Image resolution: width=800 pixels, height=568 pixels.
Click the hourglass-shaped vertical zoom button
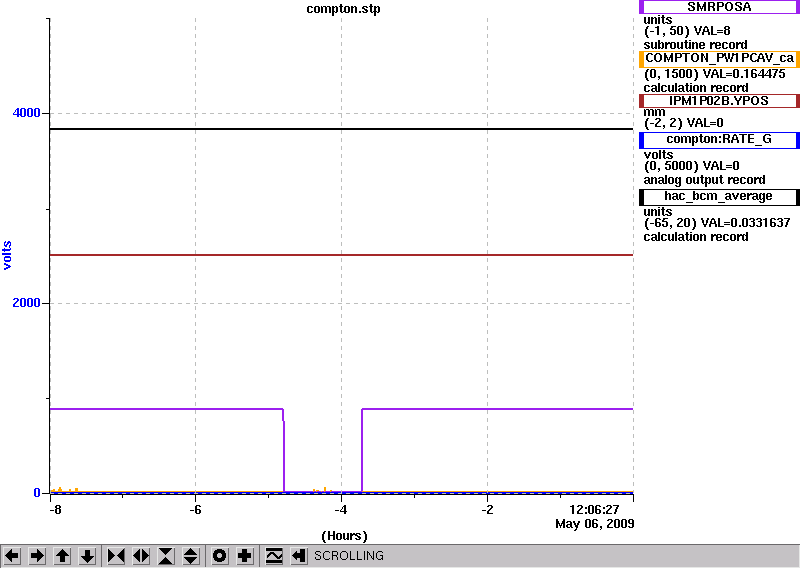point(166,556)
